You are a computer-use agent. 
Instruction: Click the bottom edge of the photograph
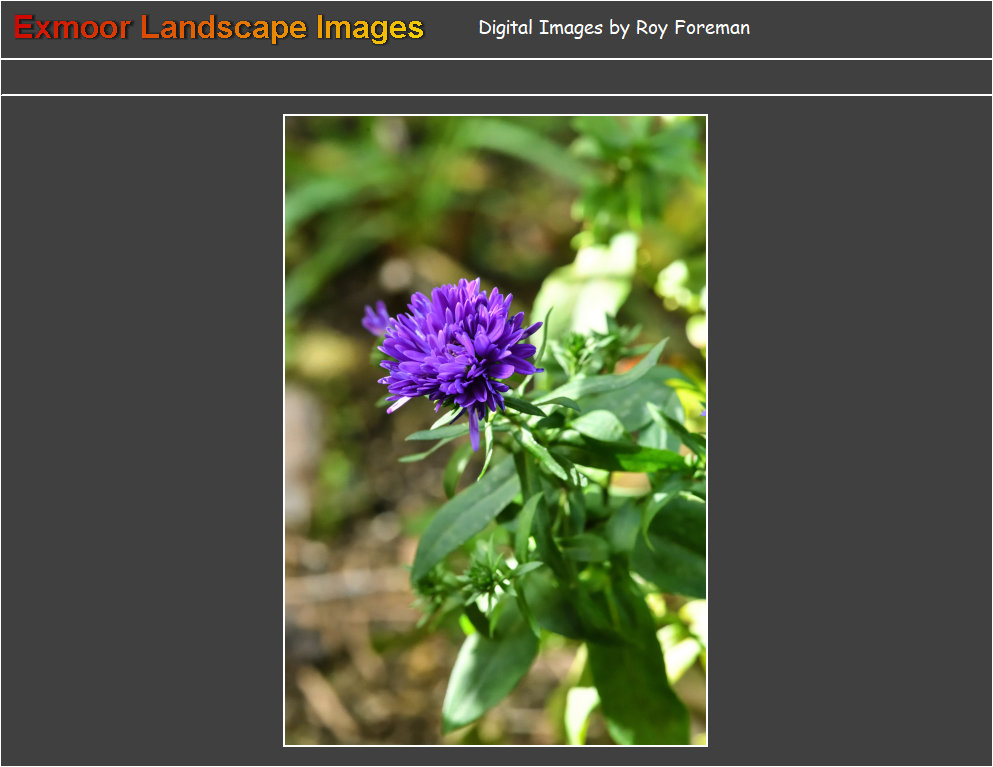click(495, 740)
